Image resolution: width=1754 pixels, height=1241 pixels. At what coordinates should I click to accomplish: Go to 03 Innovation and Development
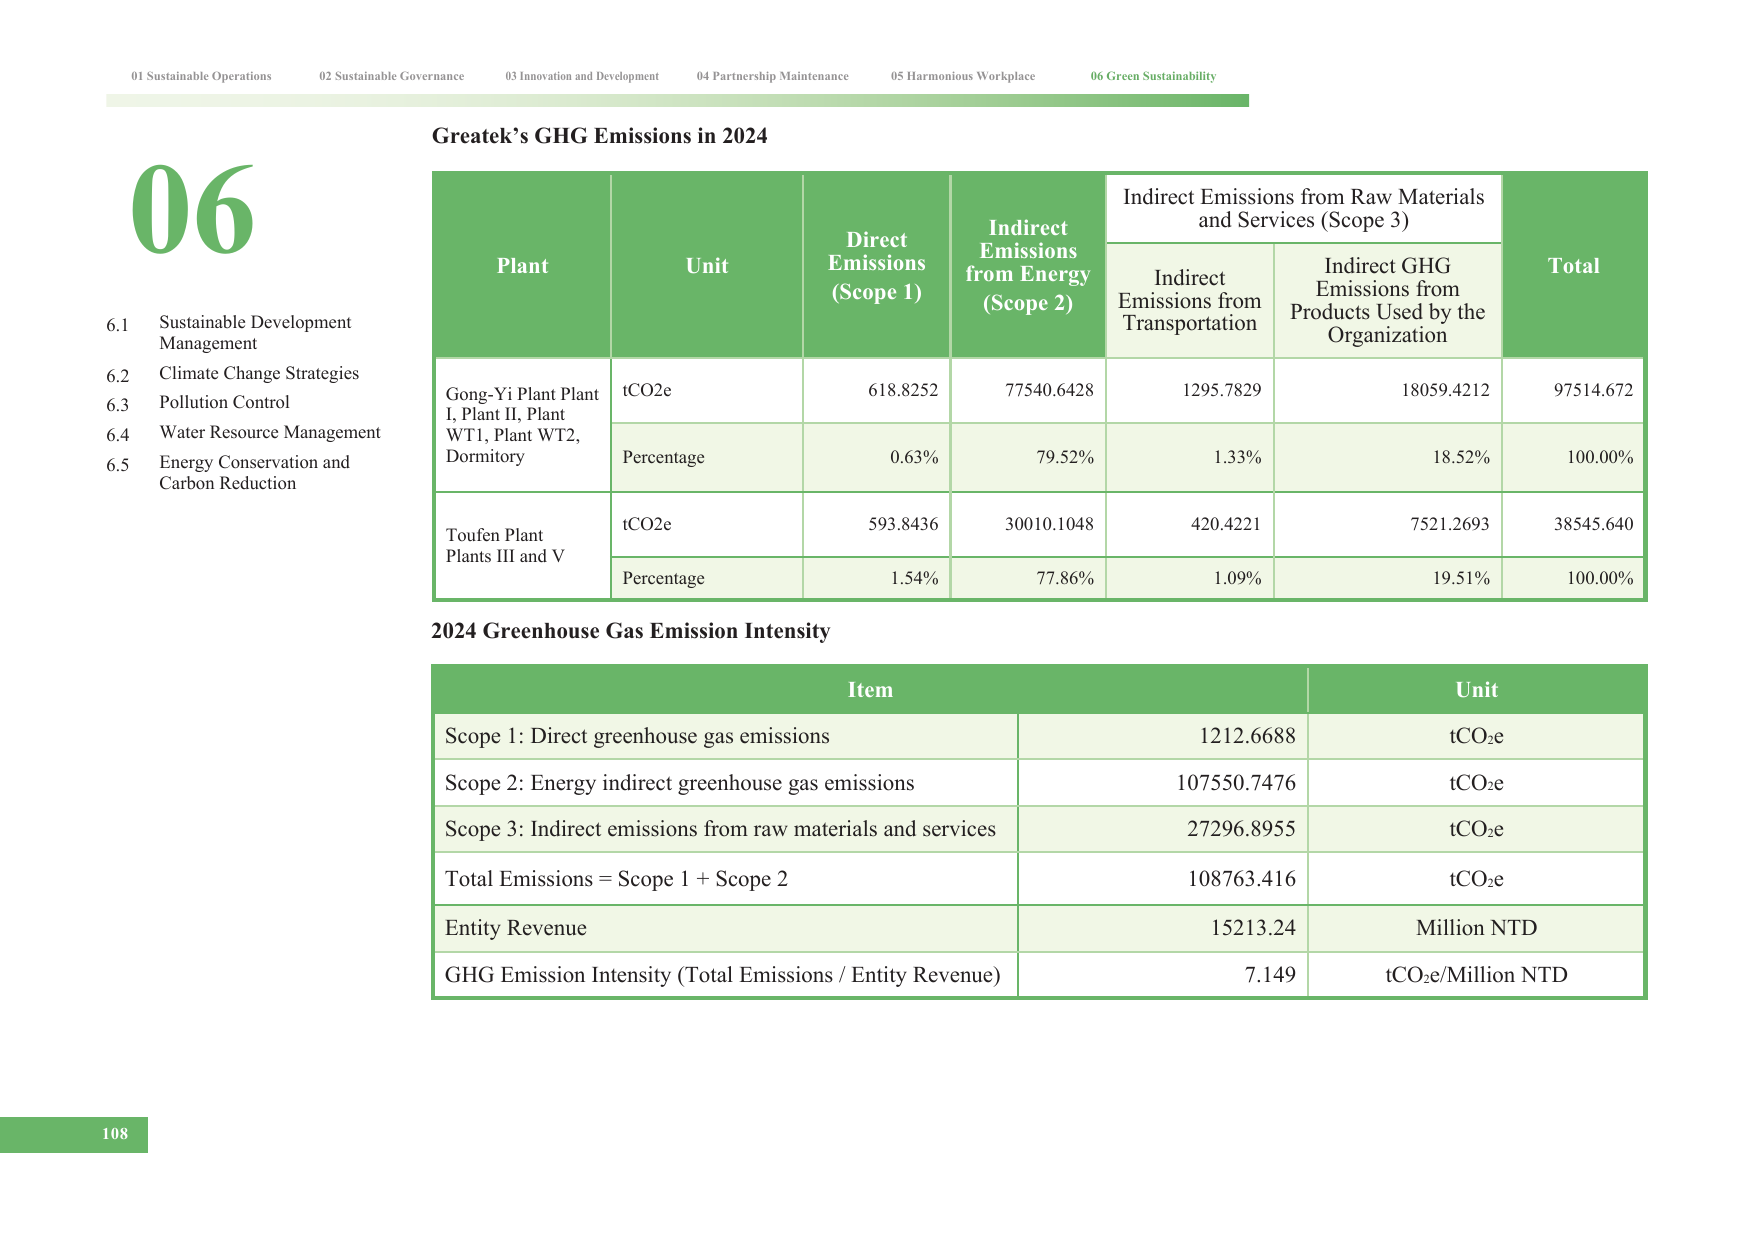coord(582,76)
